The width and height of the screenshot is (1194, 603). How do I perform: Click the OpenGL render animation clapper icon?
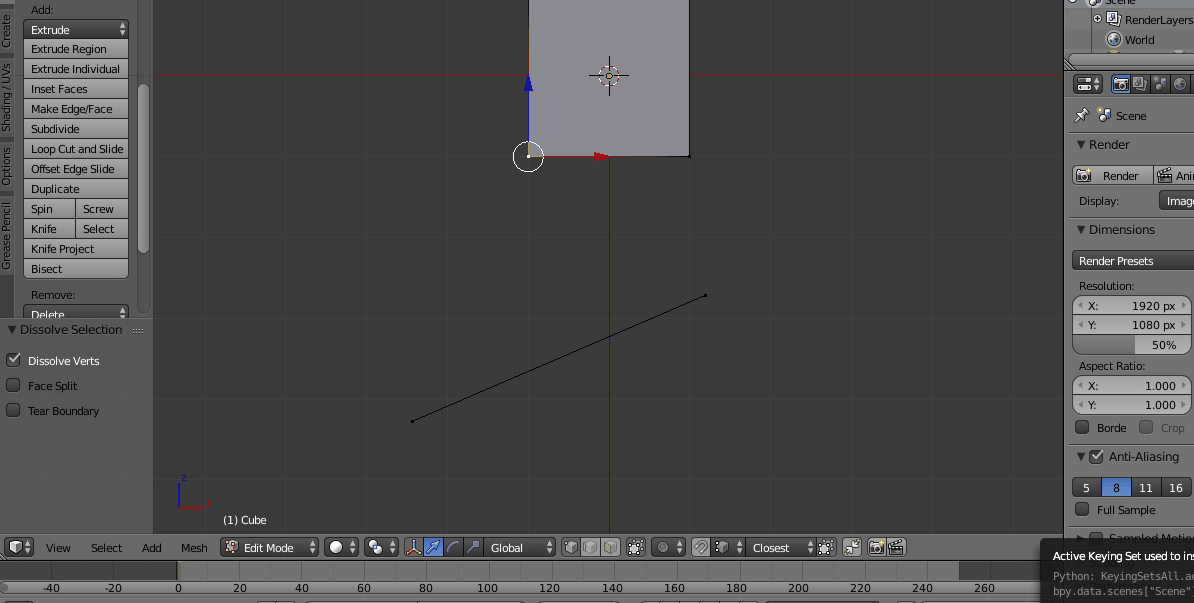[897, 547]
